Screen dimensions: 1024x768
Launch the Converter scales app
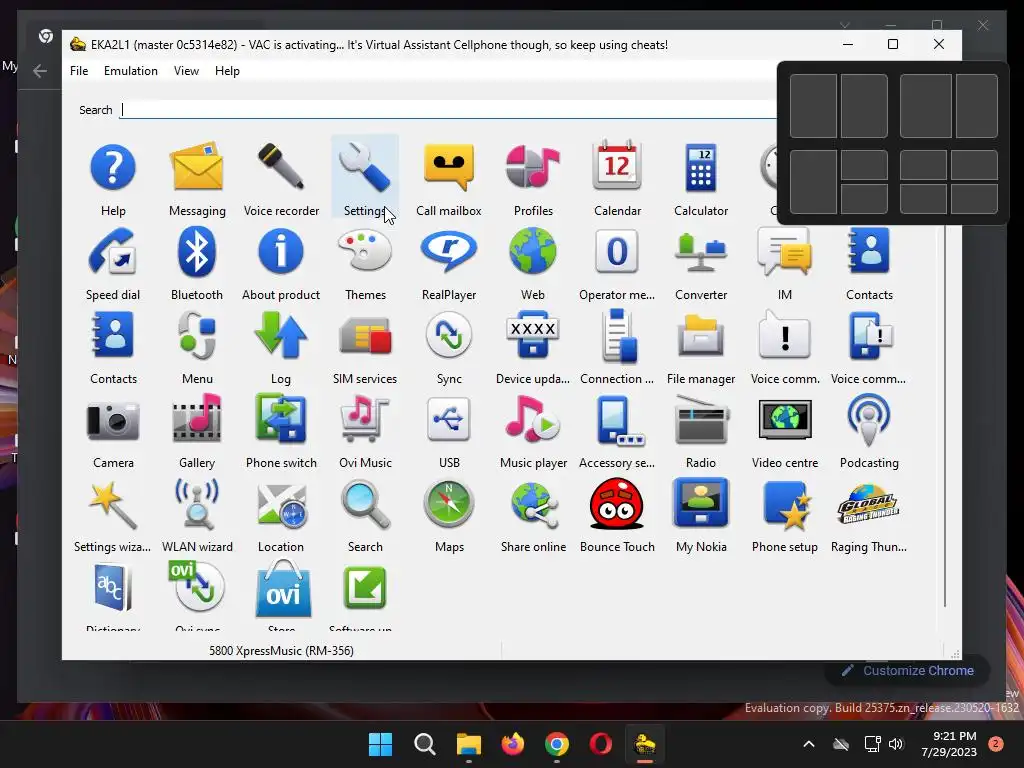tap(701, 253)
